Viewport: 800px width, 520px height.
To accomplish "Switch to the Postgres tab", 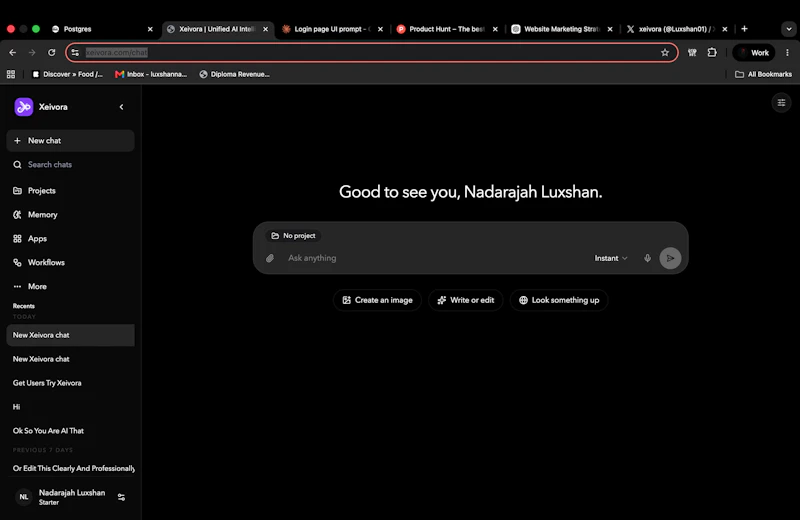I will point(102,29).
